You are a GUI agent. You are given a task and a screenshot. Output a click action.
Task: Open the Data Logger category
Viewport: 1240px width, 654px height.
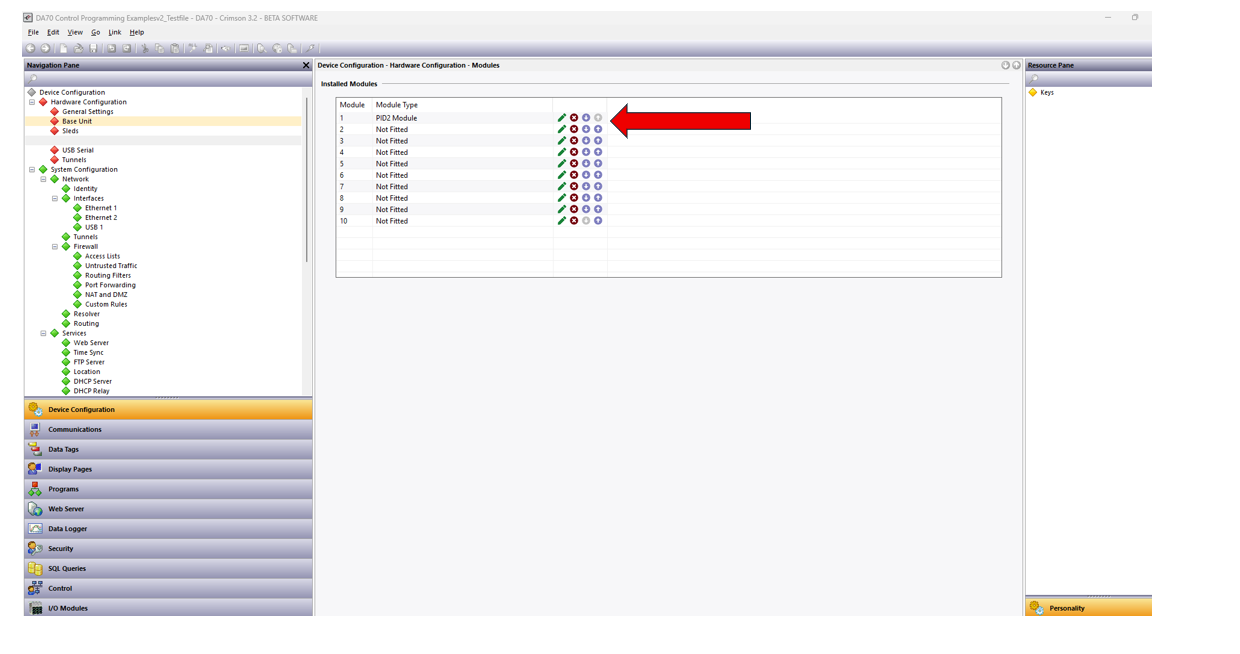coord(168,528)
